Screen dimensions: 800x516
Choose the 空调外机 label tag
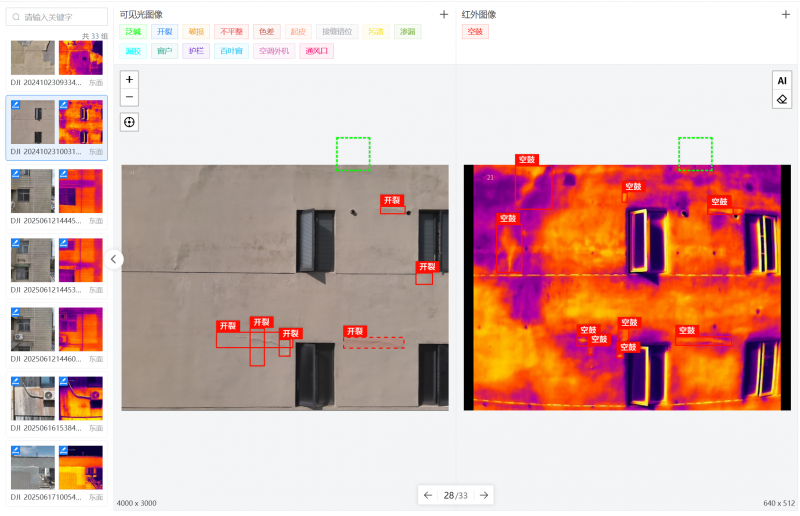[x=275, y=51]
